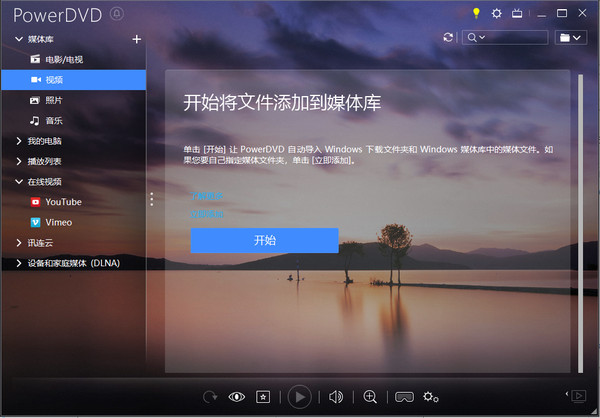Open the settings gear in title bar
600x418 pixels.
(x=496, y=13)
